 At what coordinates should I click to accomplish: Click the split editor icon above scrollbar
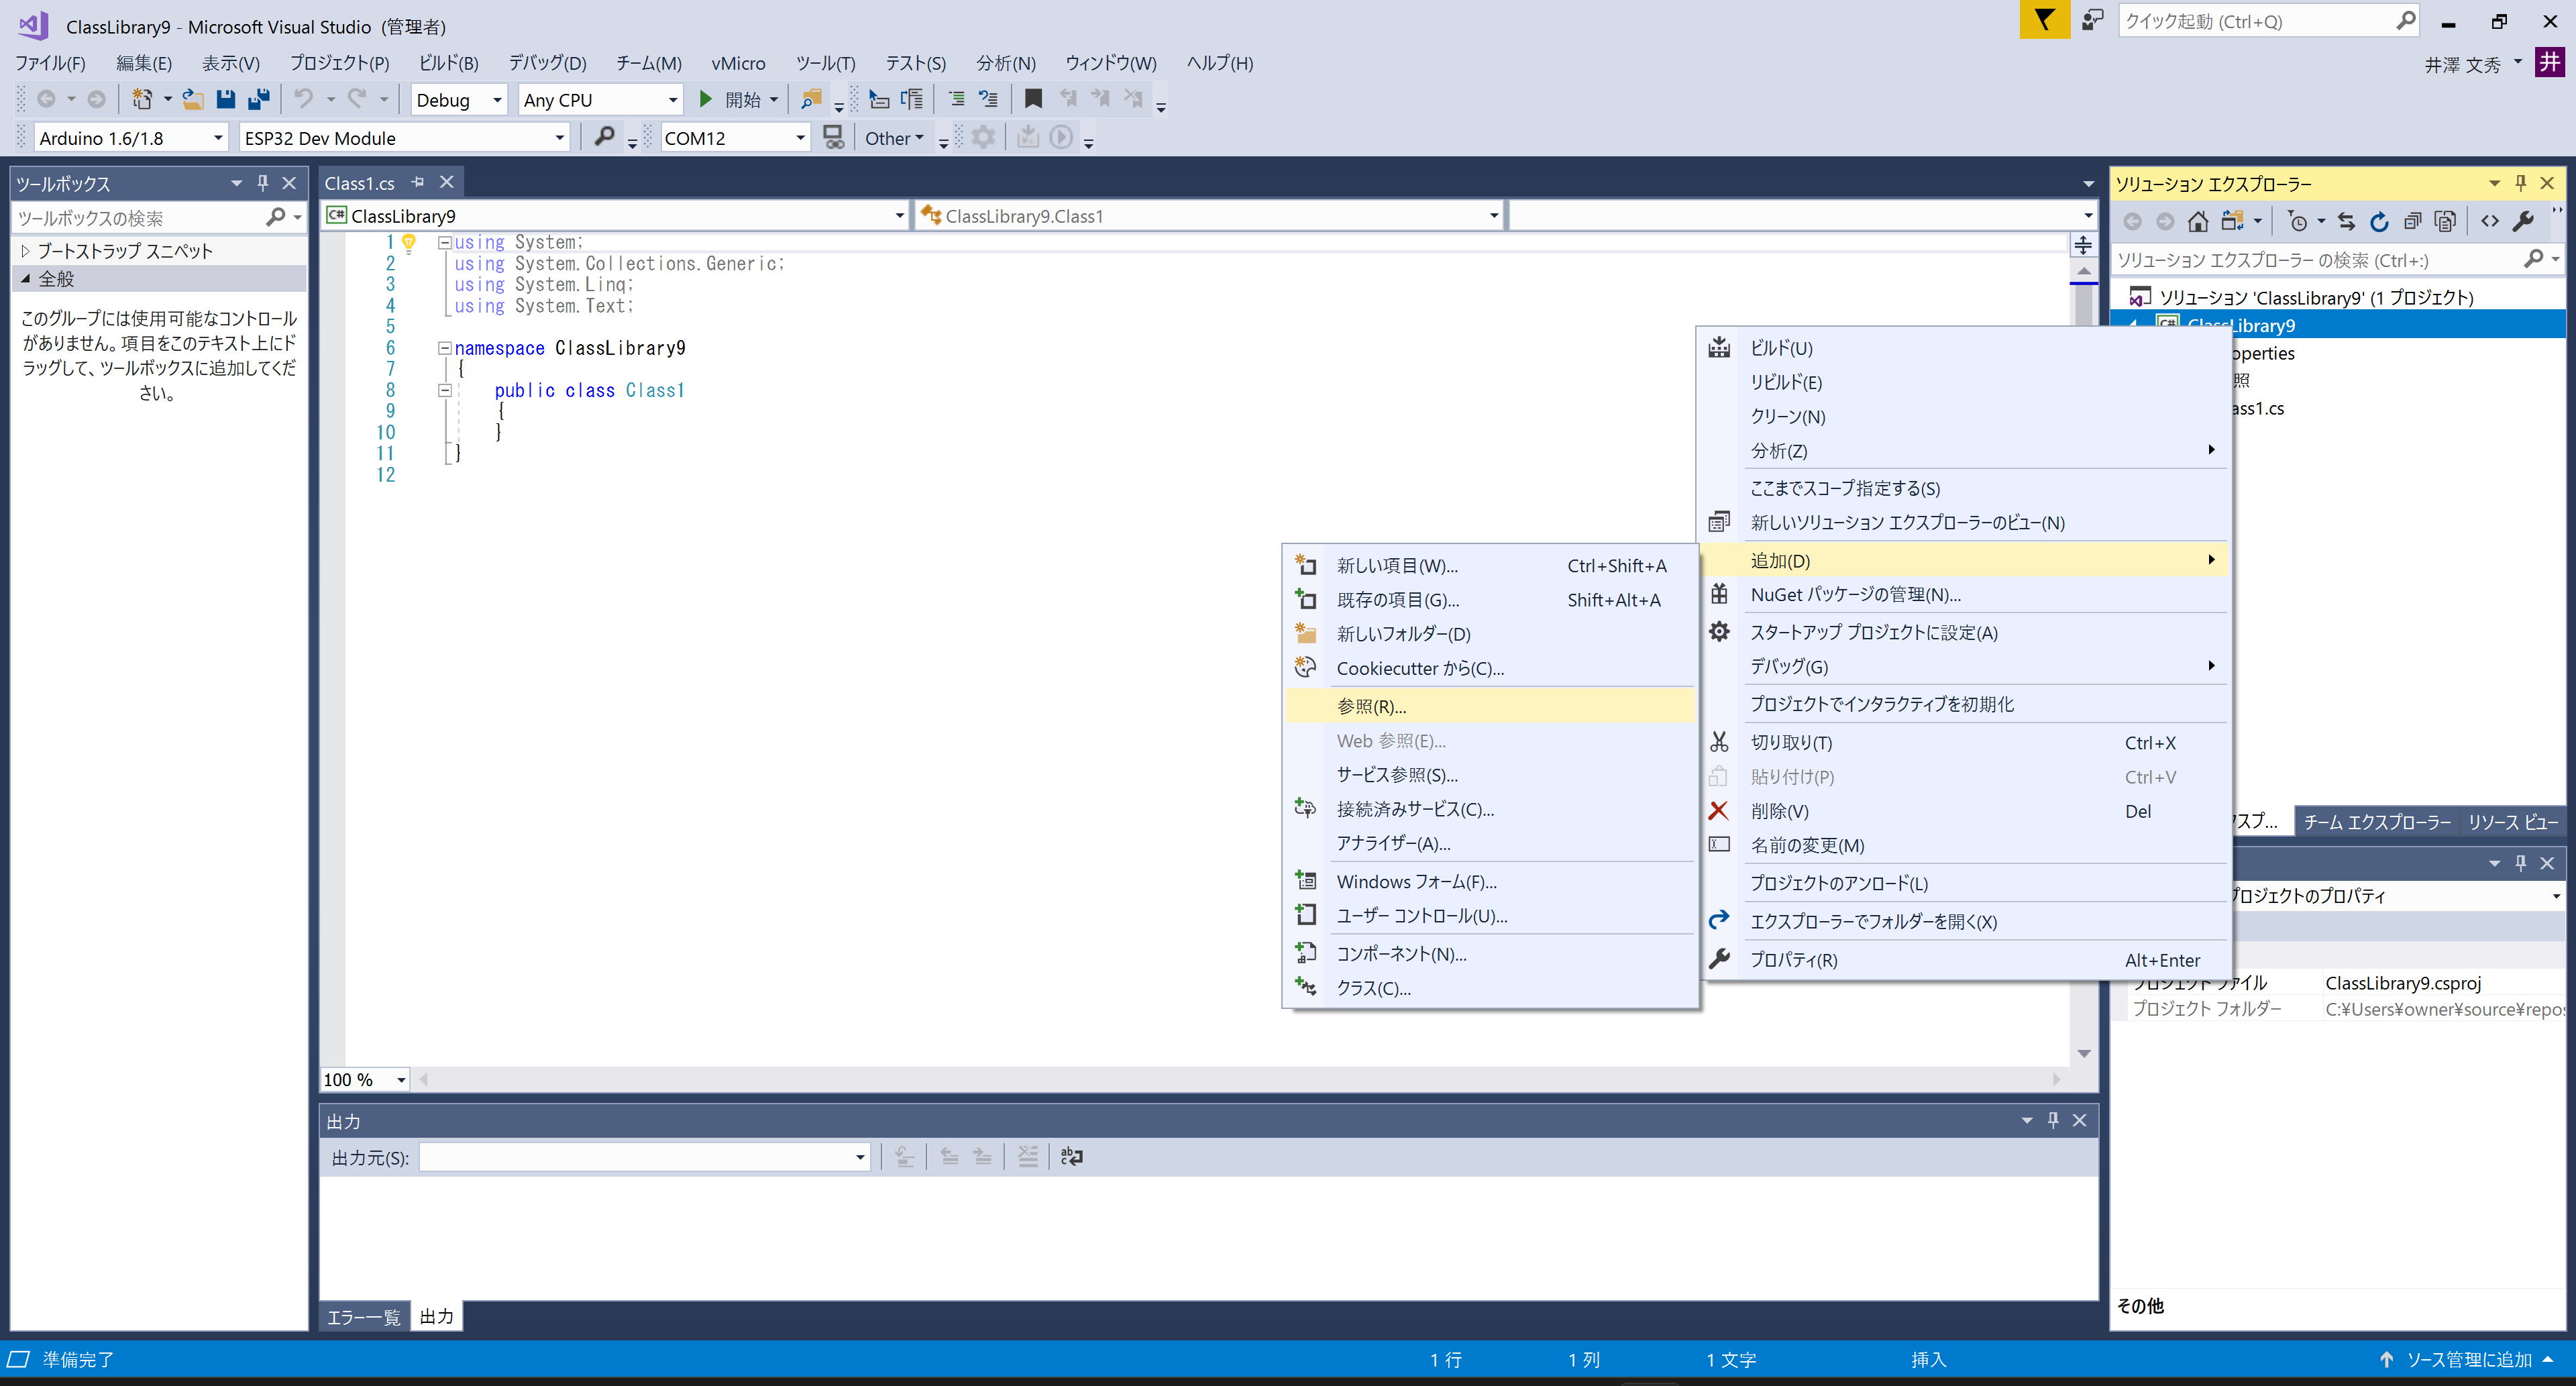click(2083, 244)
